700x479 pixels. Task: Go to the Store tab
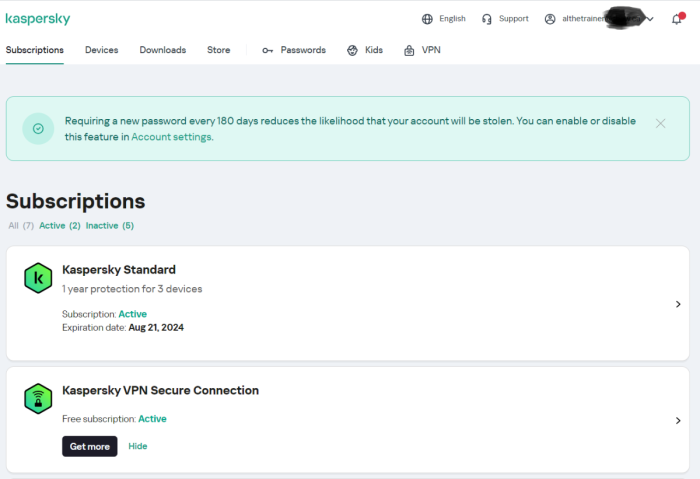coord(218,50)
